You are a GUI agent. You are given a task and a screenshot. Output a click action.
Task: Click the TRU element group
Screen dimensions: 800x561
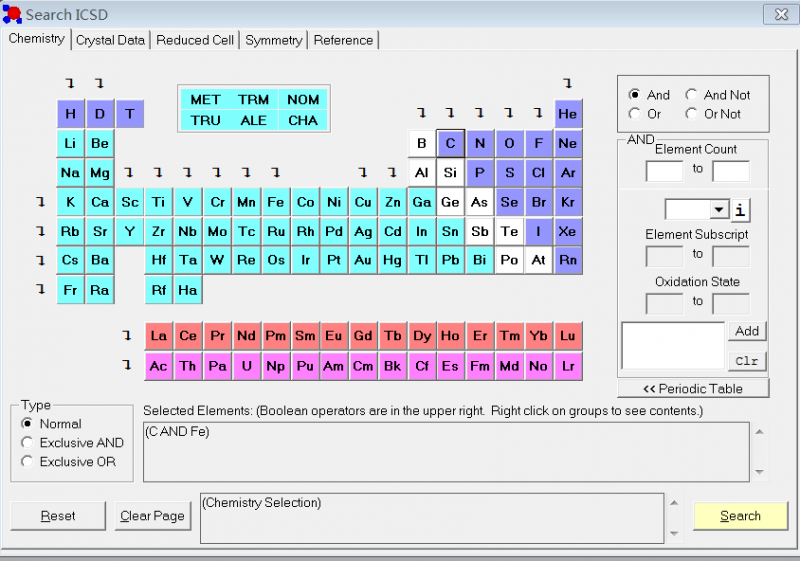pos(205,120)
